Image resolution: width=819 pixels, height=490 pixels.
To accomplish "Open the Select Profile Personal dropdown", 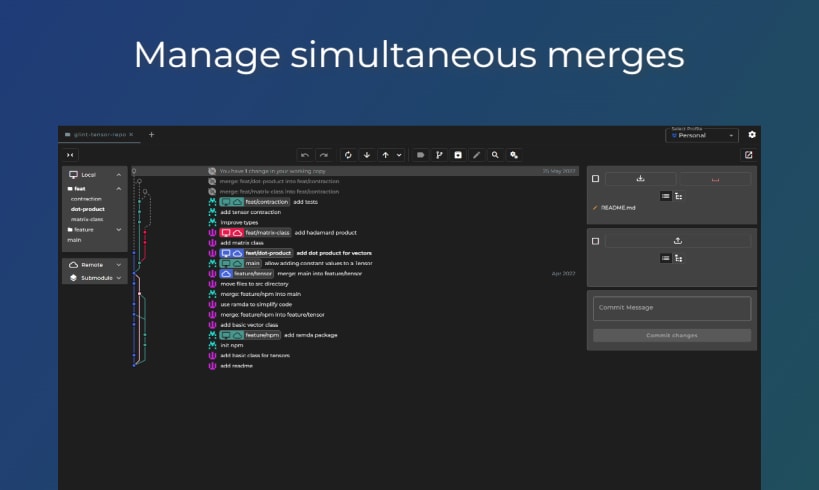I will [702, 135].
